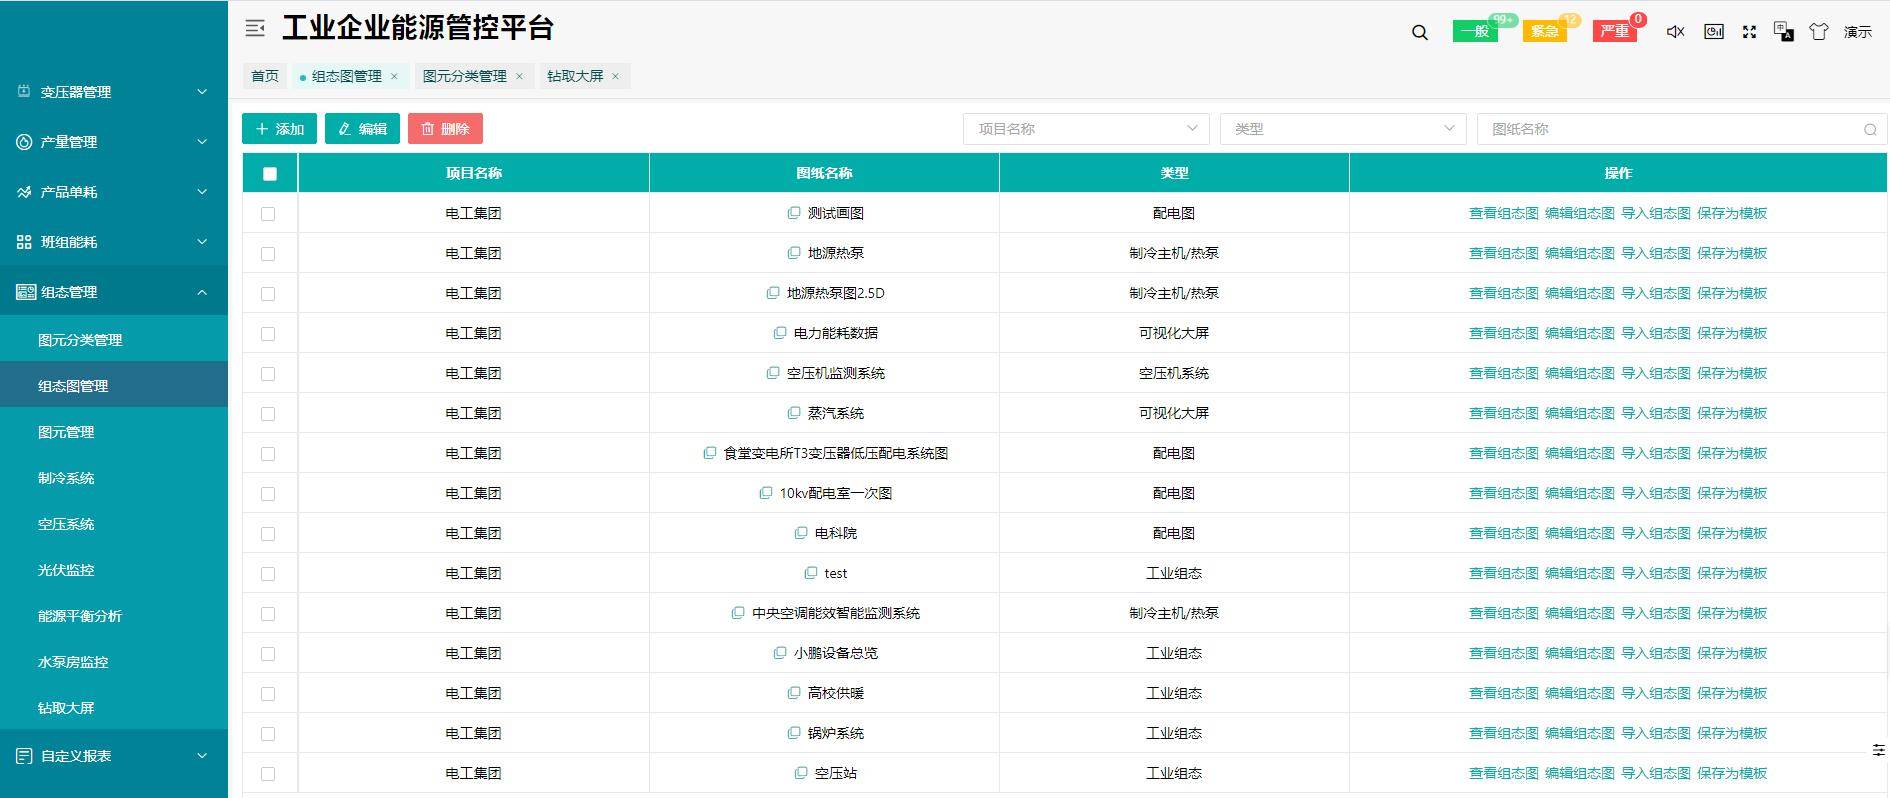Click the copy icon beside 蒸汽系统

pyautogui.click(x=794, y=413)
